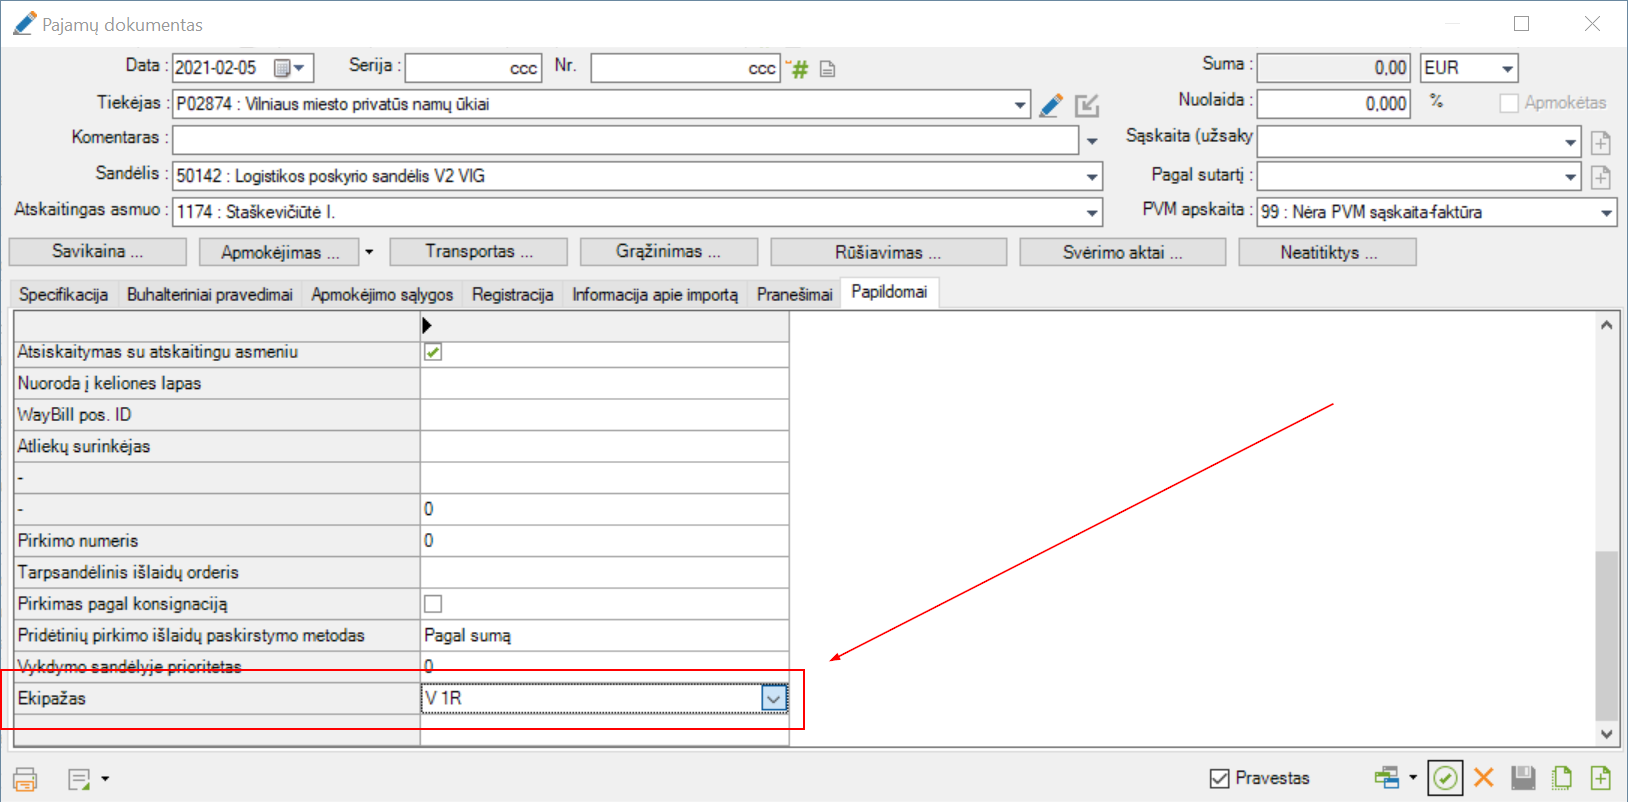1628x802 pixels.
Task: Click the Pirkimo numeris value cell
Action: pyautogui.click(x=604, y=541)
